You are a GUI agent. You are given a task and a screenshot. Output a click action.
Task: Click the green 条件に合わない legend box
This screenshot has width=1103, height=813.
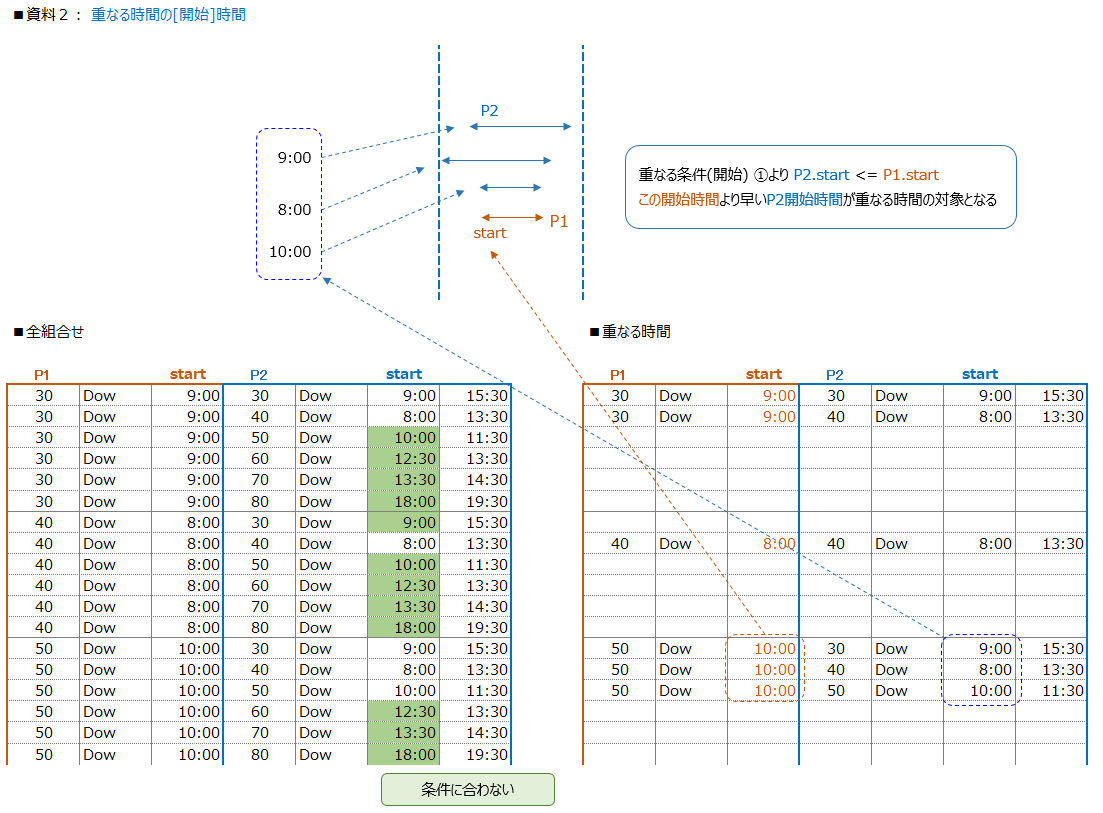[x=468, y=790]
